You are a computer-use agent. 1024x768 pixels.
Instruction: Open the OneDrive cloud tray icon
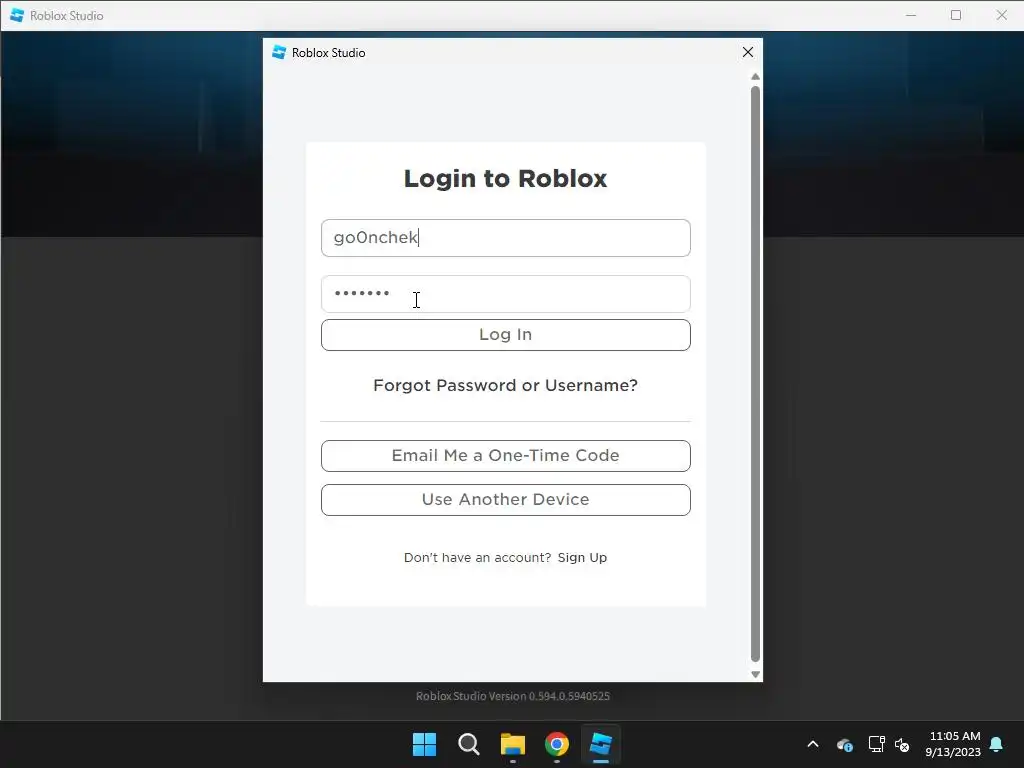[845, 744]
